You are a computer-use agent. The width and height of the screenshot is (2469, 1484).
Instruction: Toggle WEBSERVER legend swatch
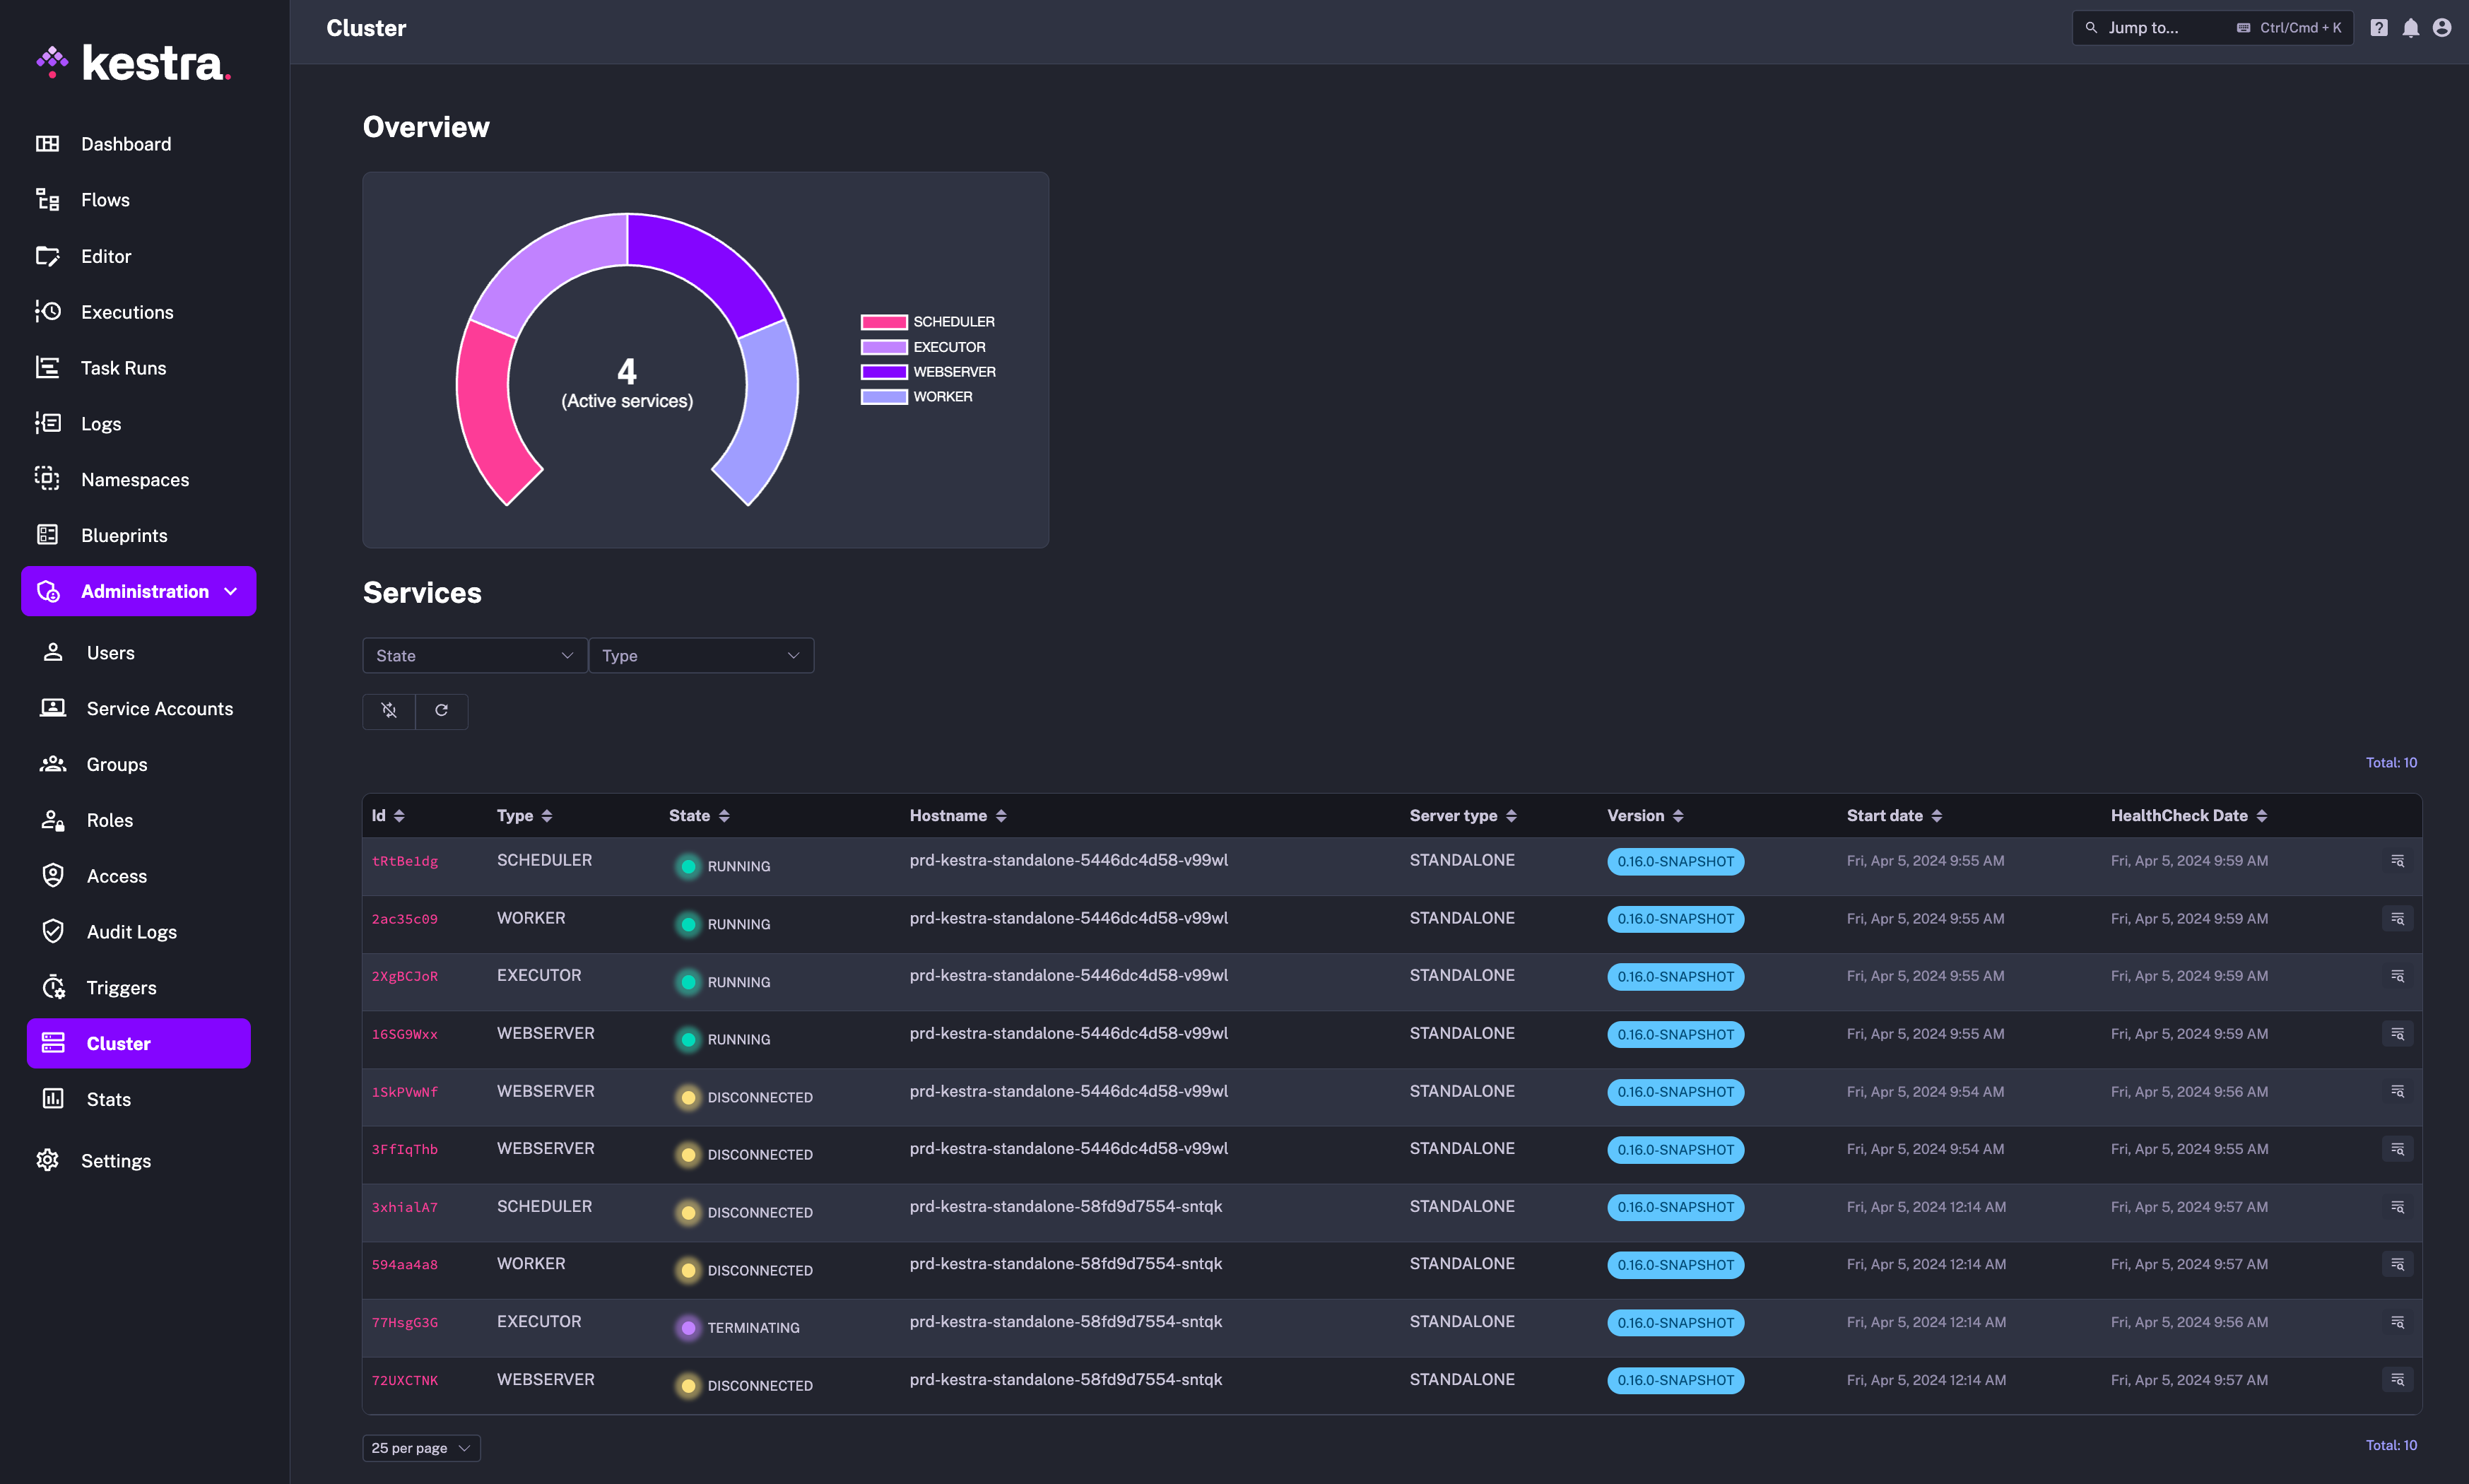pyautogui.click(x=884, y=372)
